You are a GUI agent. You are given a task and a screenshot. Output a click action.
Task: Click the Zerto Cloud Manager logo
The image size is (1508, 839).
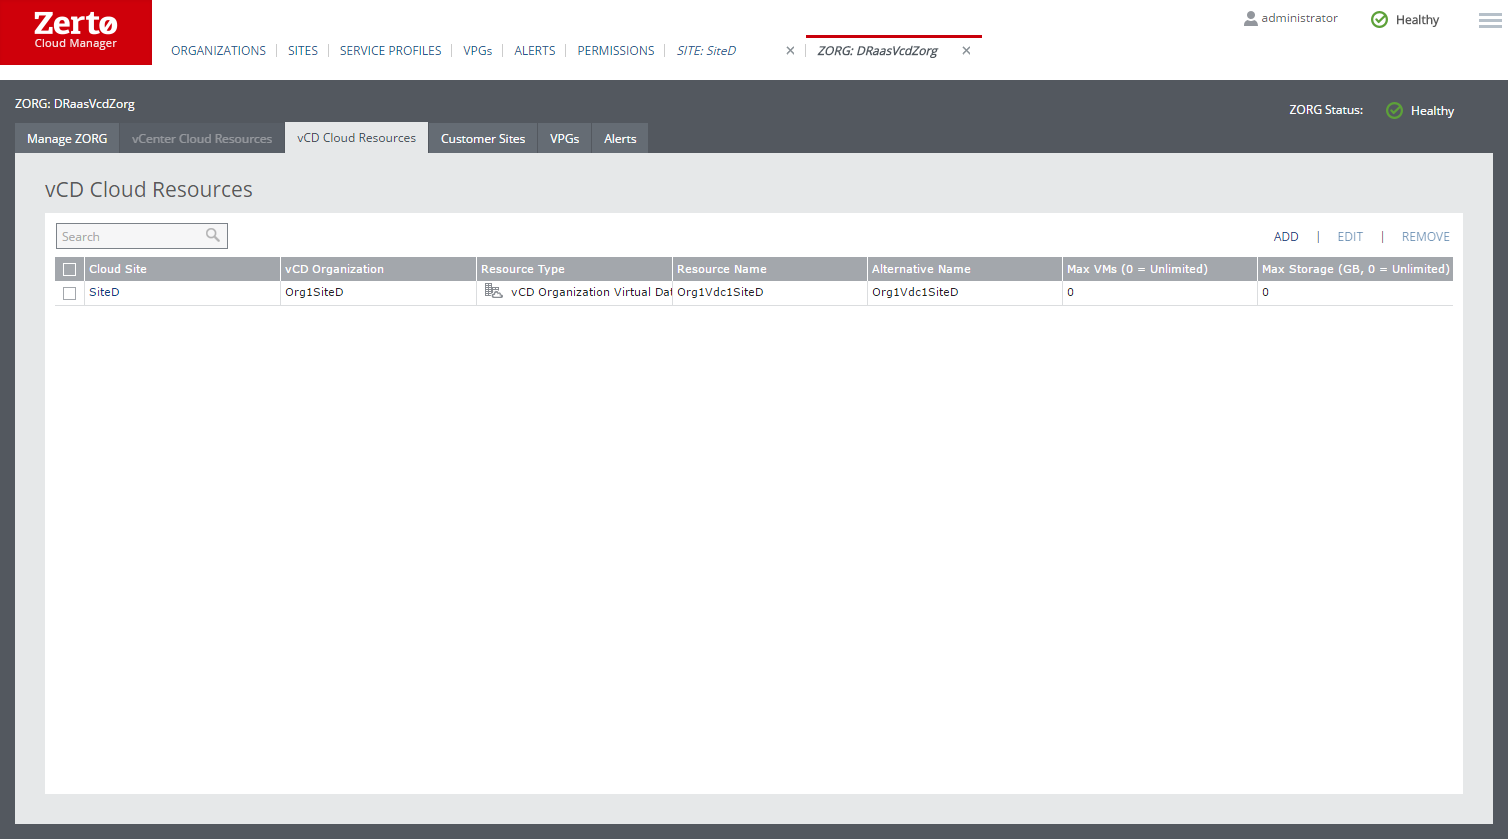point(76,32)
